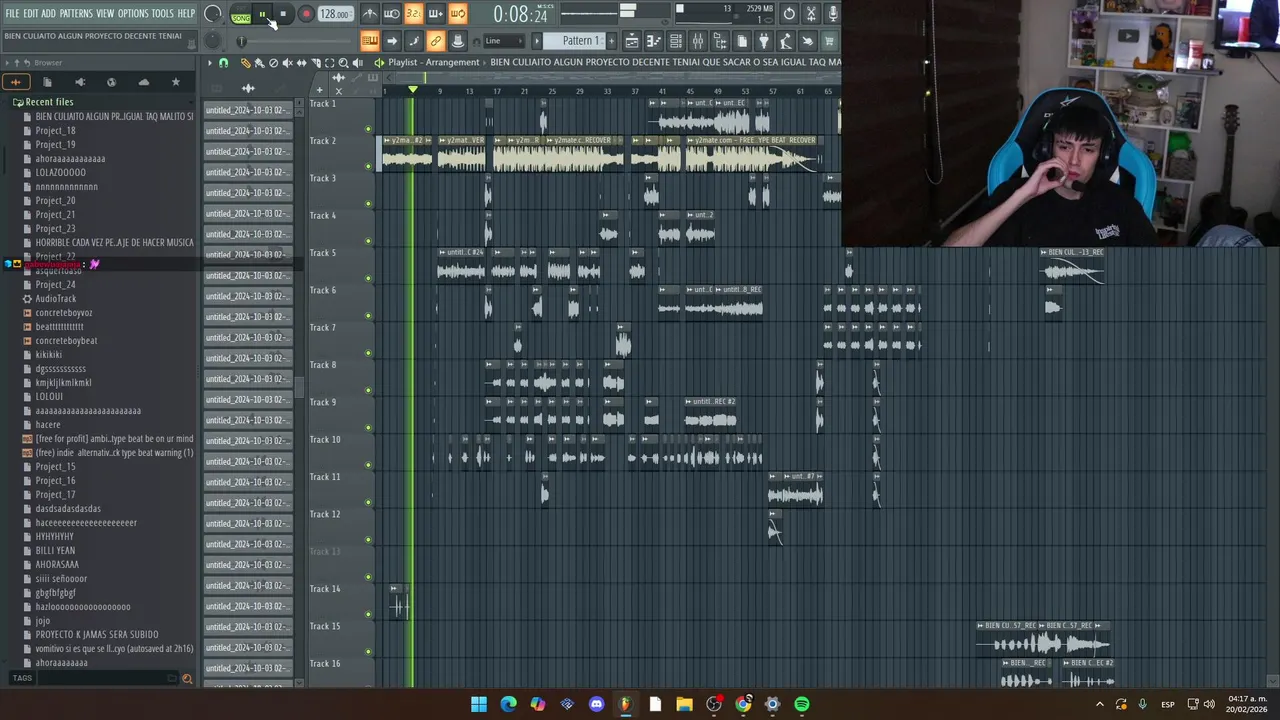Image resolution: width=1280 pixels, height=720 pixels.
Task: Pause playback with the transport pause button
Action: pos(262,14)
